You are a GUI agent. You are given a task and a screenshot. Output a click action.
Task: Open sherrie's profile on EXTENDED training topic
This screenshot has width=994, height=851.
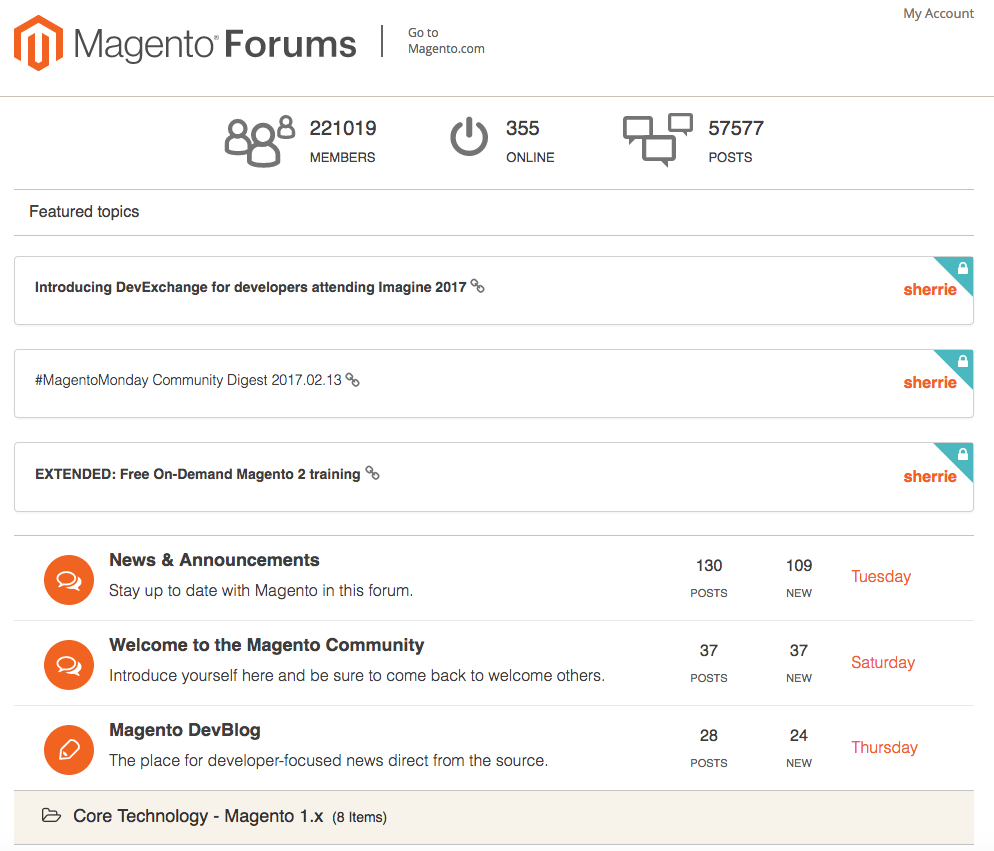tap(930, 477)
